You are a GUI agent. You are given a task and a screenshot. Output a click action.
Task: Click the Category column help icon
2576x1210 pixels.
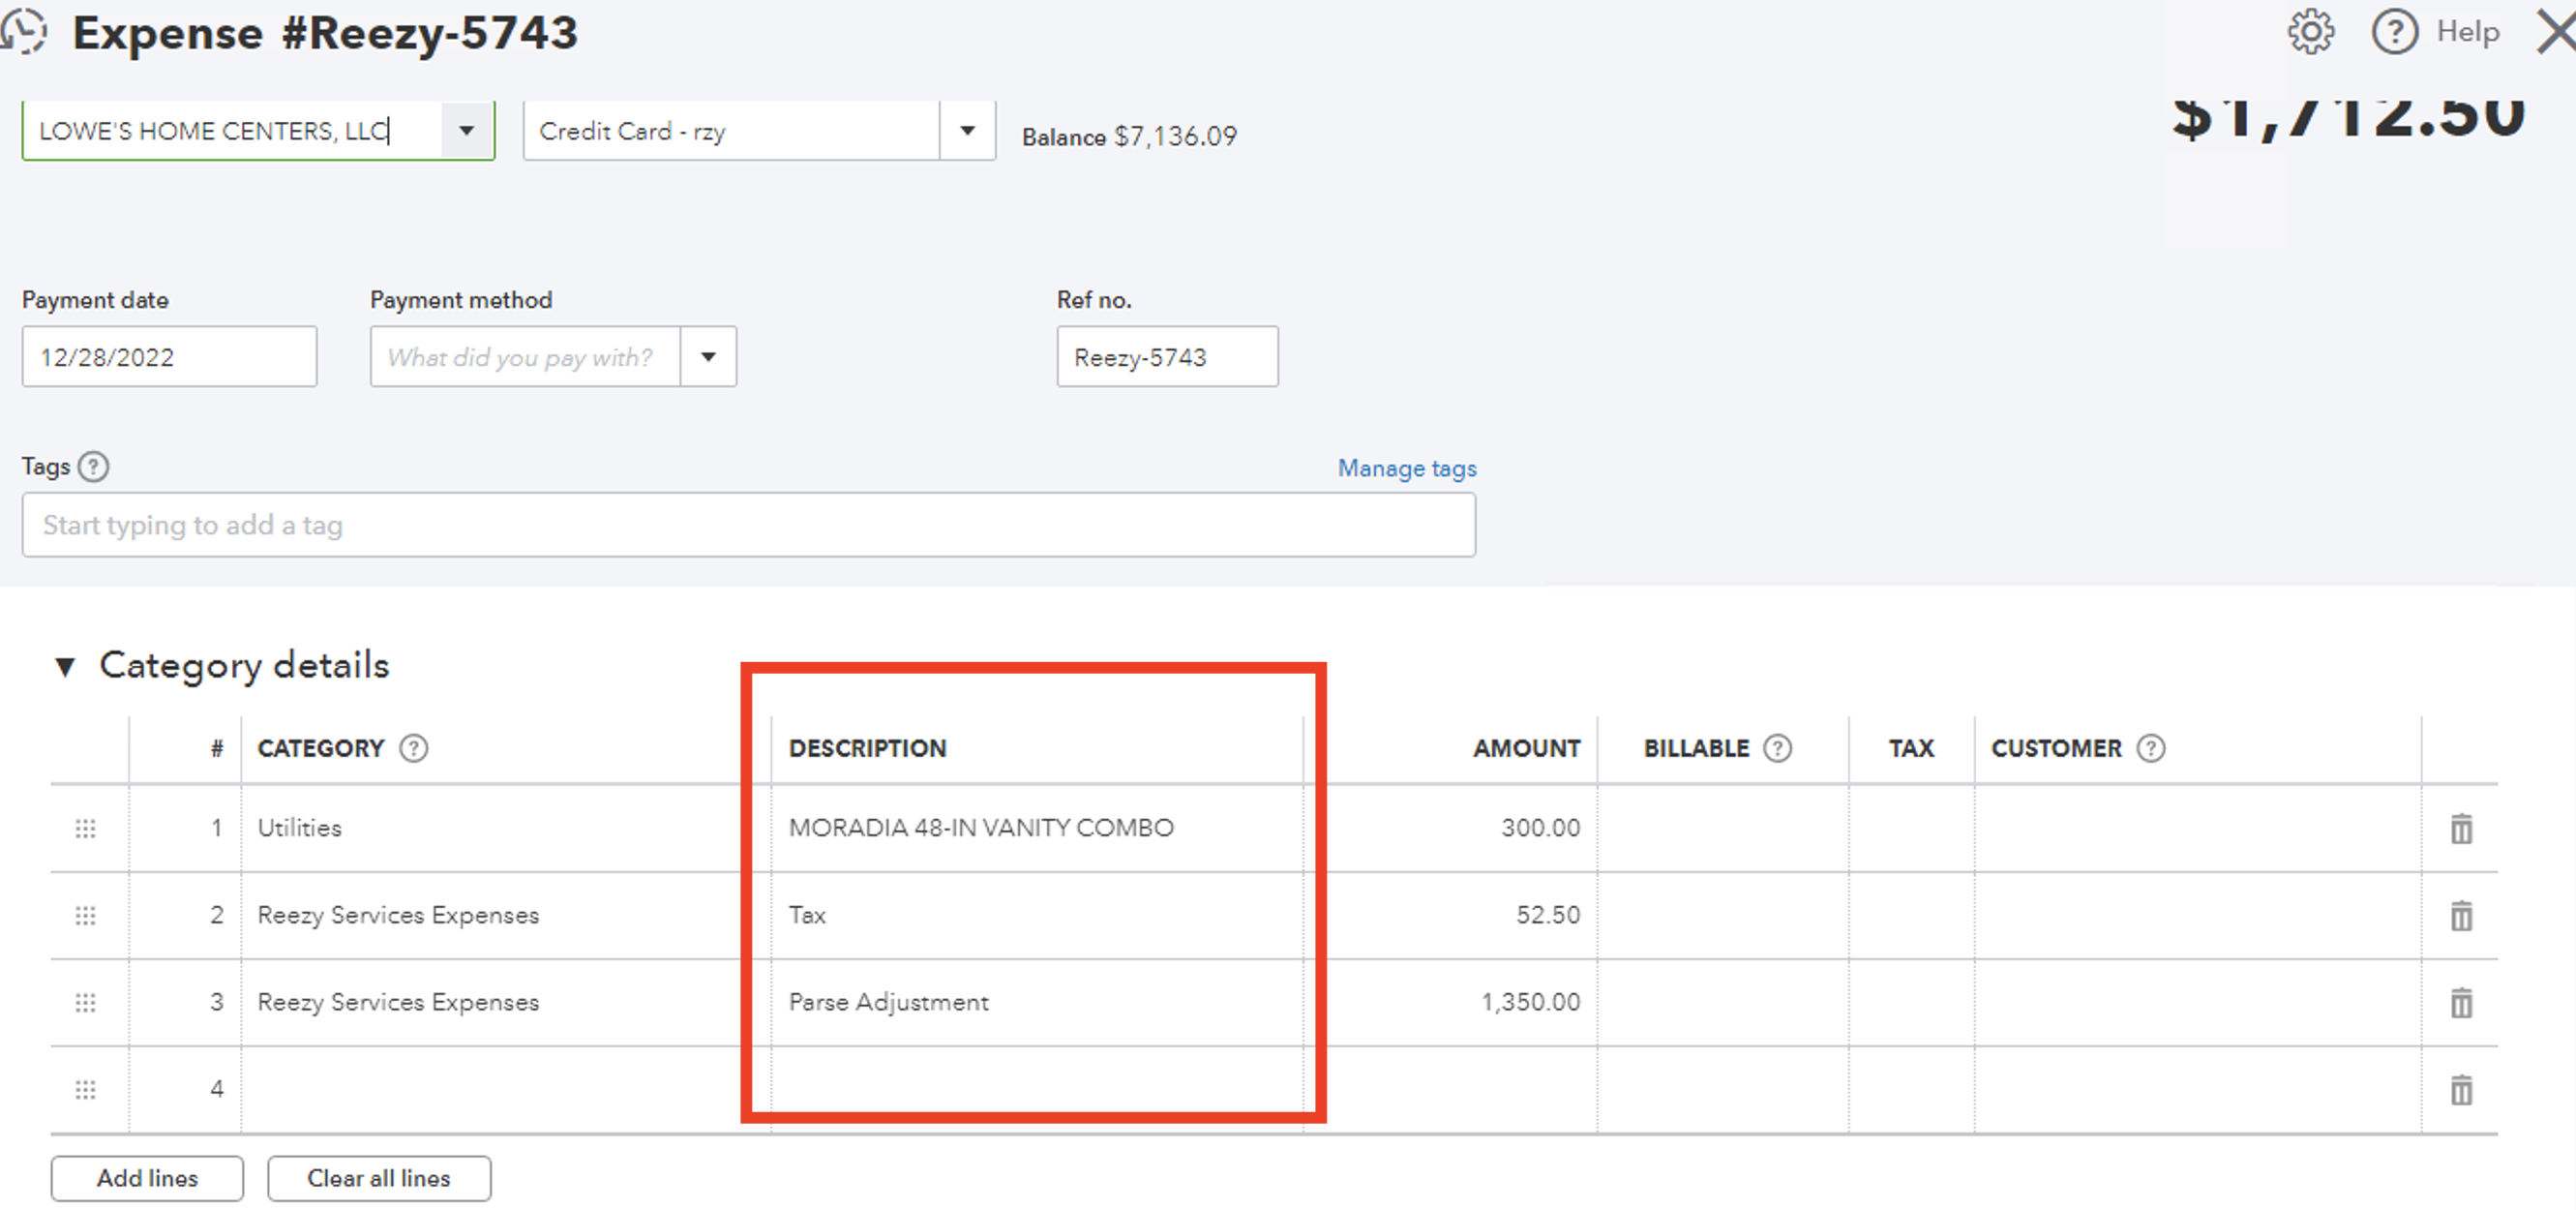(x=417, y=748)
